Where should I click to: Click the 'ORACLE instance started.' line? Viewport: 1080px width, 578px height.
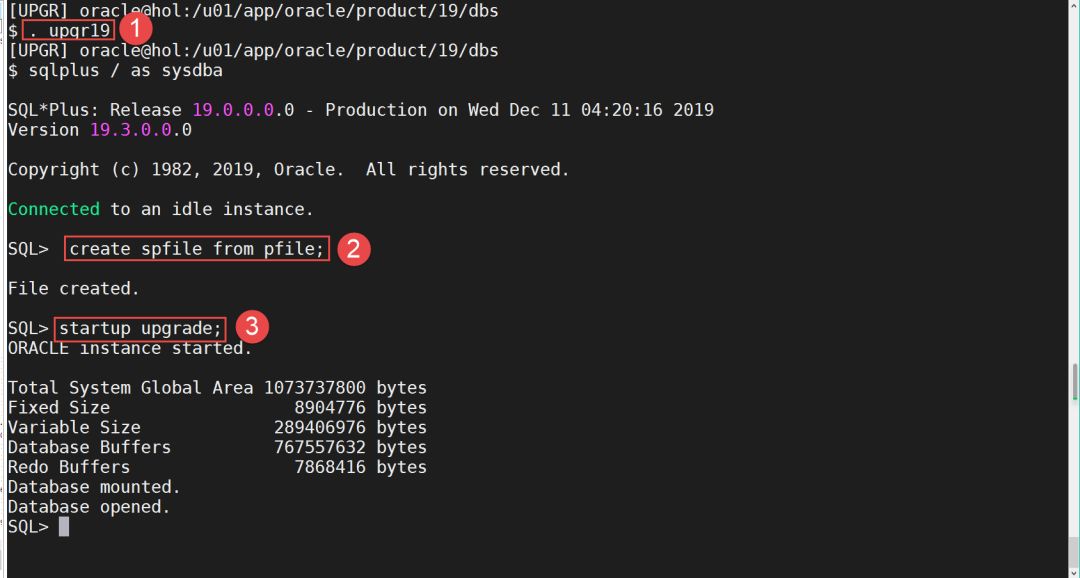tap(130, 349)
